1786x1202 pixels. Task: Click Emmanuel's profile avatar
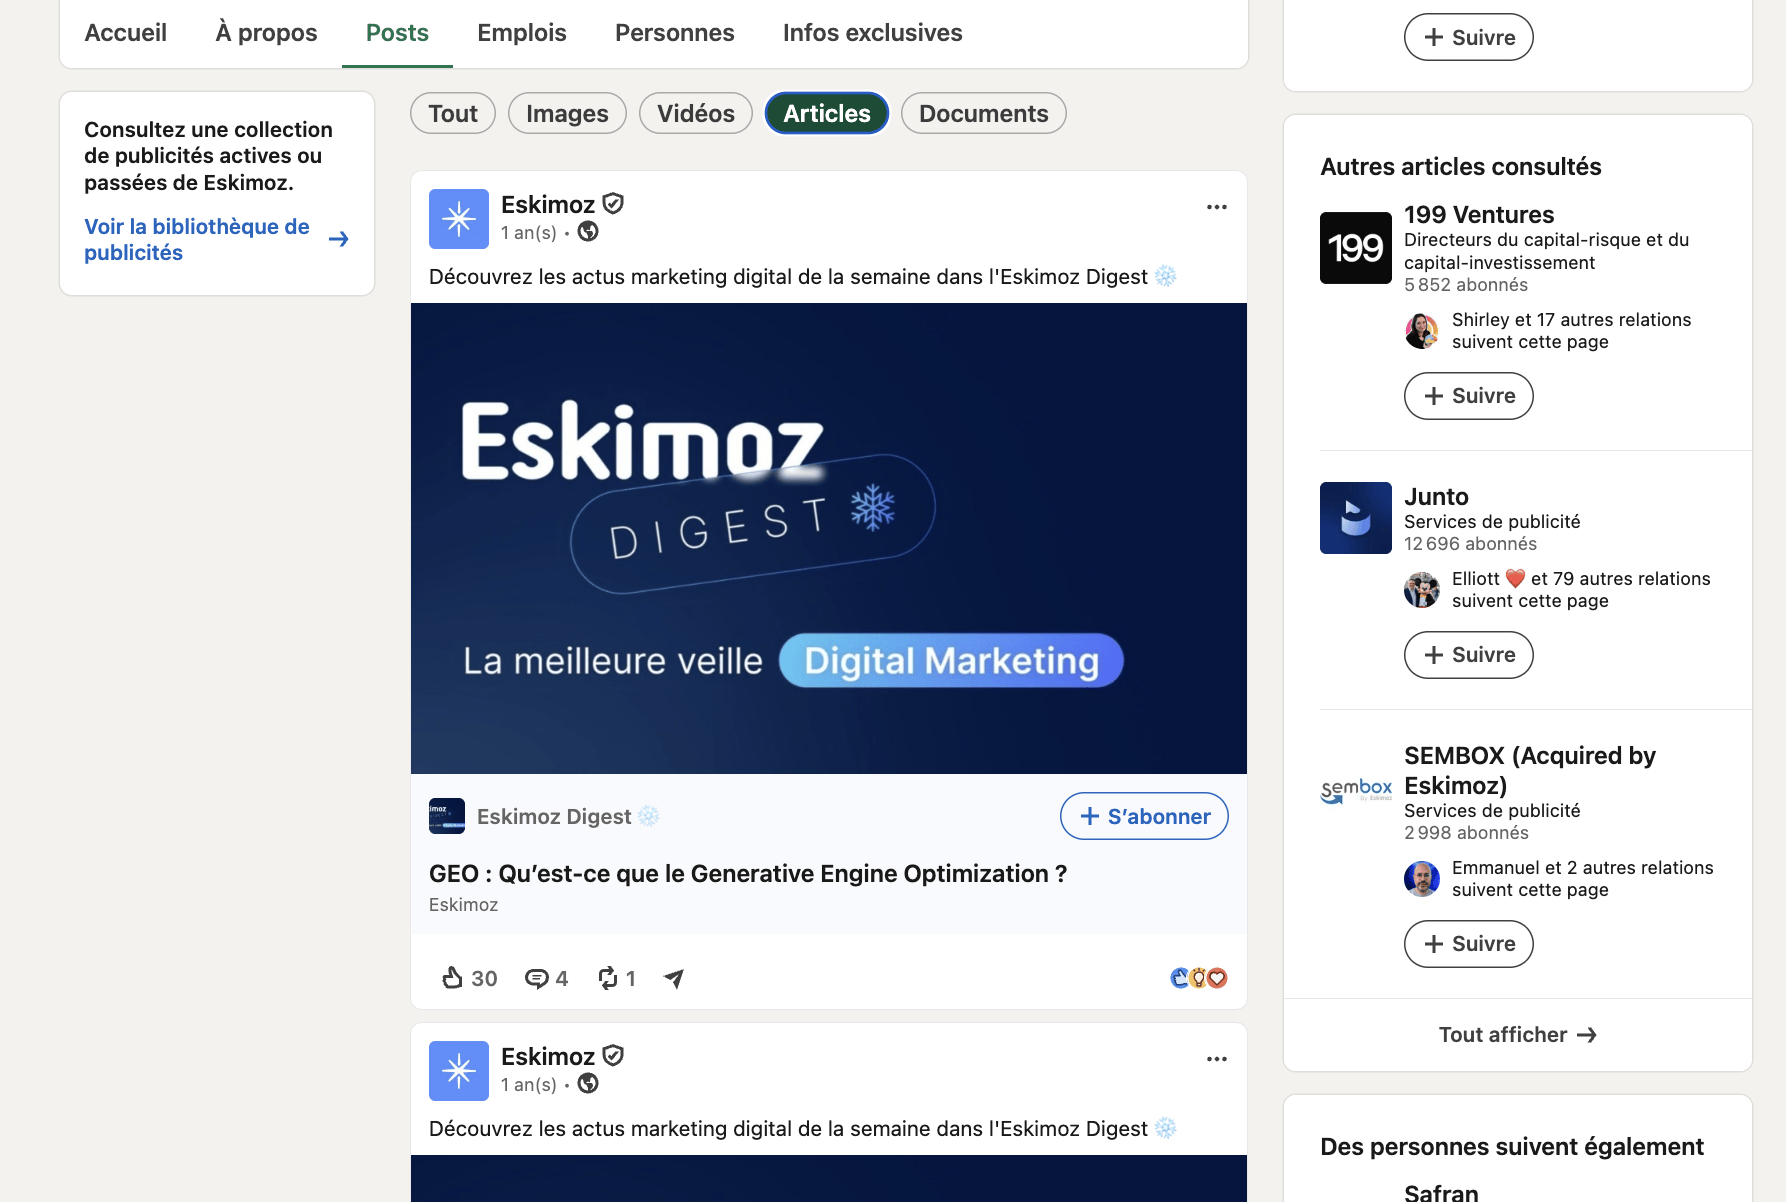pyautogui.click(x=1422, y=878)
